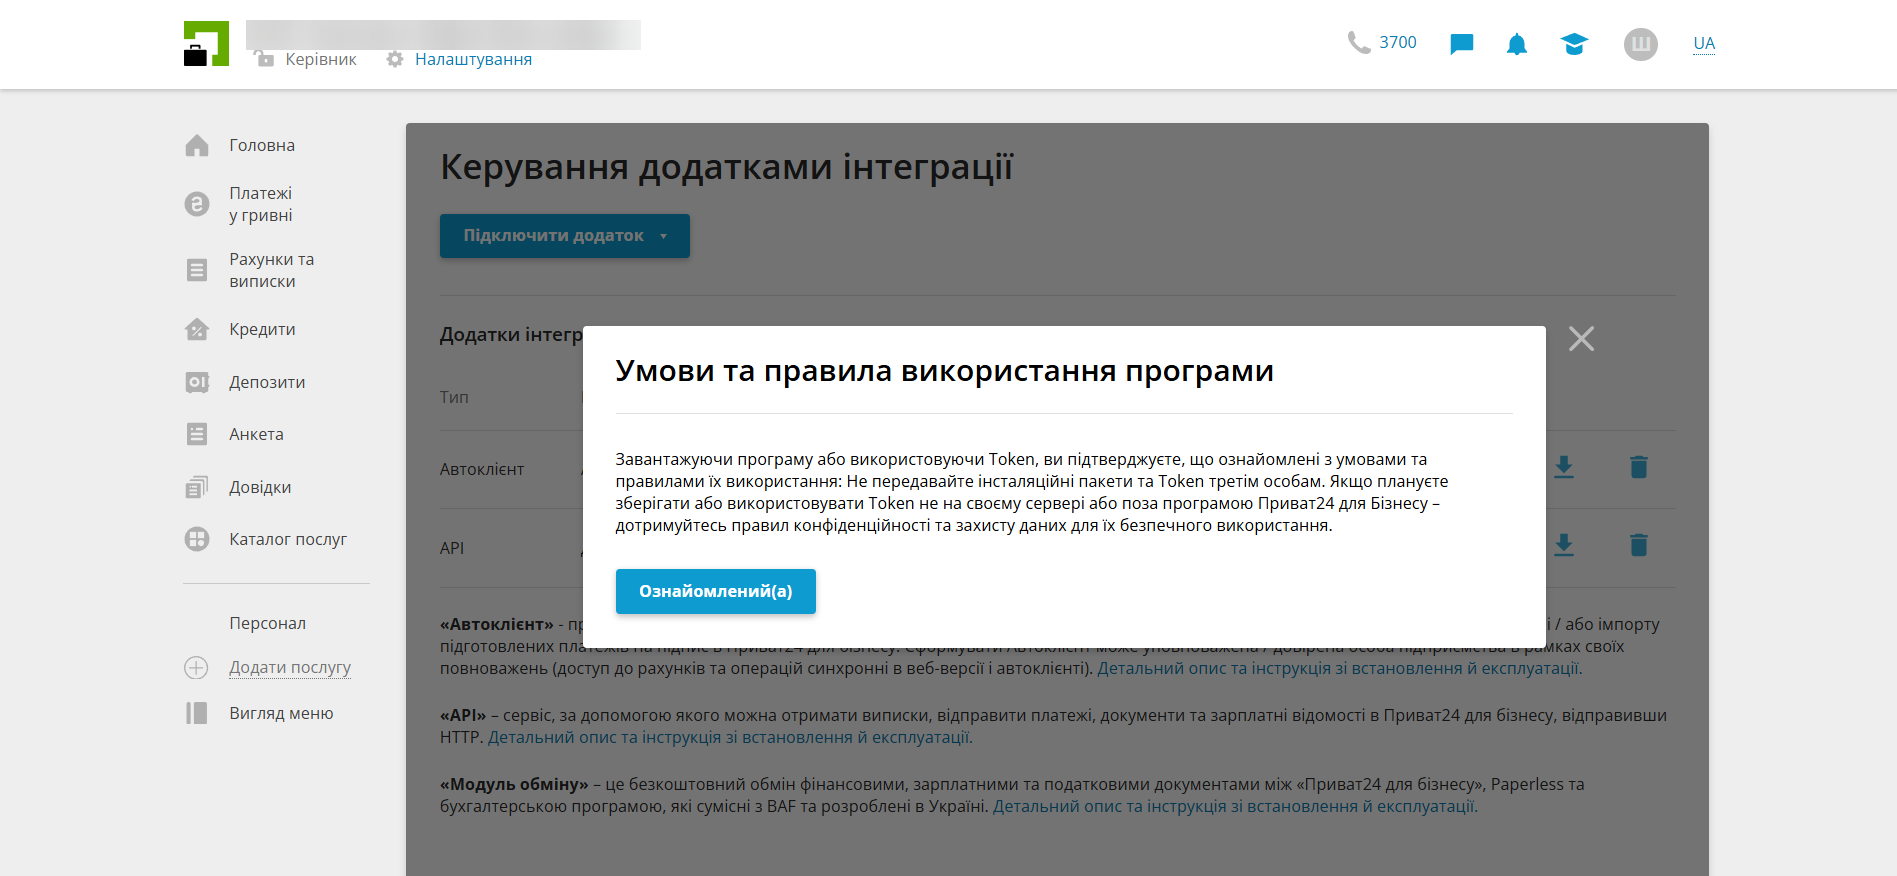
Task: Click the Рахунки та виписки icon
Action: [197, 270]
